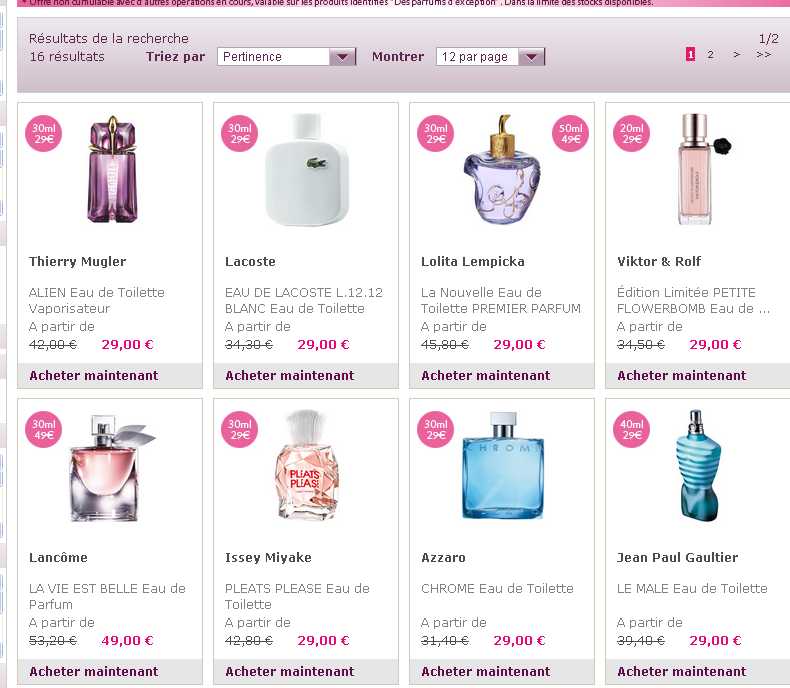The image size is (790, 688).
Task: Click the 40ml 29€ badge on Jean Paul Gaultier
Action: click(631, 430)
